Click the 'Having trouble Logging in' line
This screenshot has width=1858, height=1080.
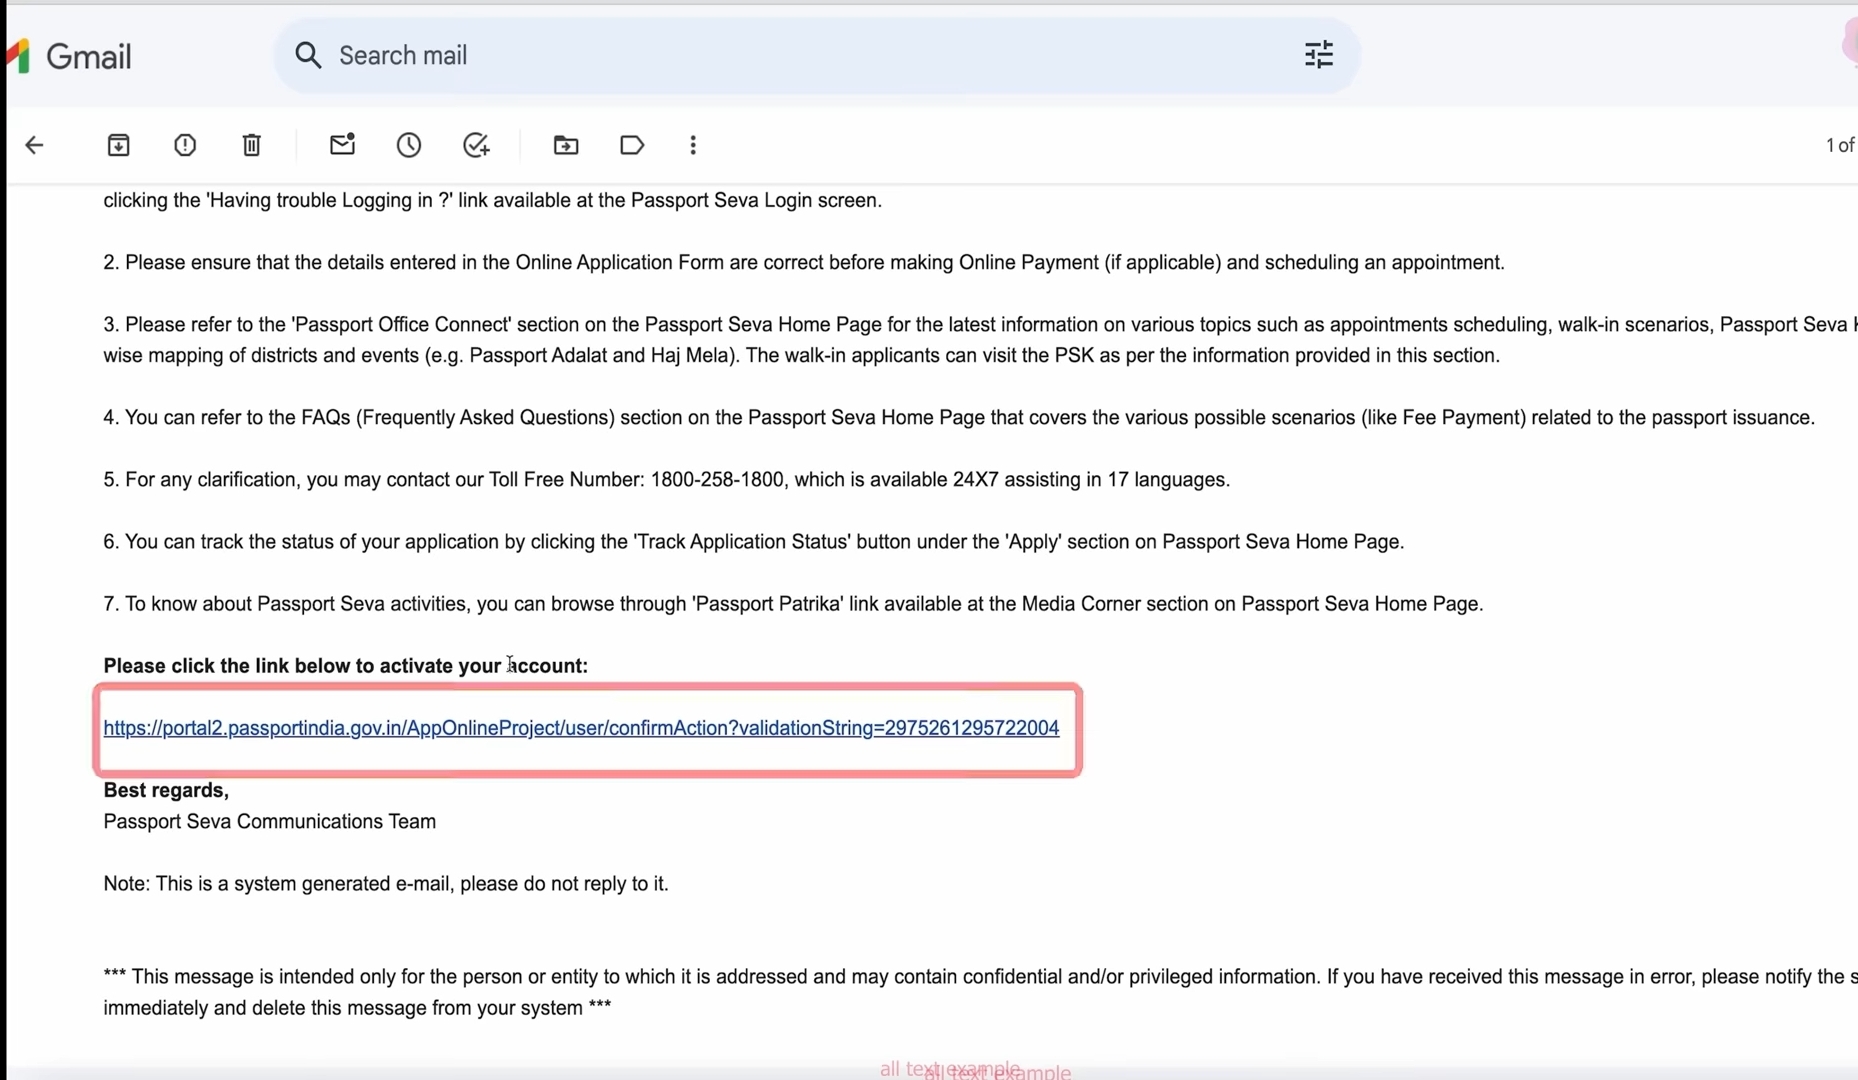pyautogui.click(x=493, y=201)
